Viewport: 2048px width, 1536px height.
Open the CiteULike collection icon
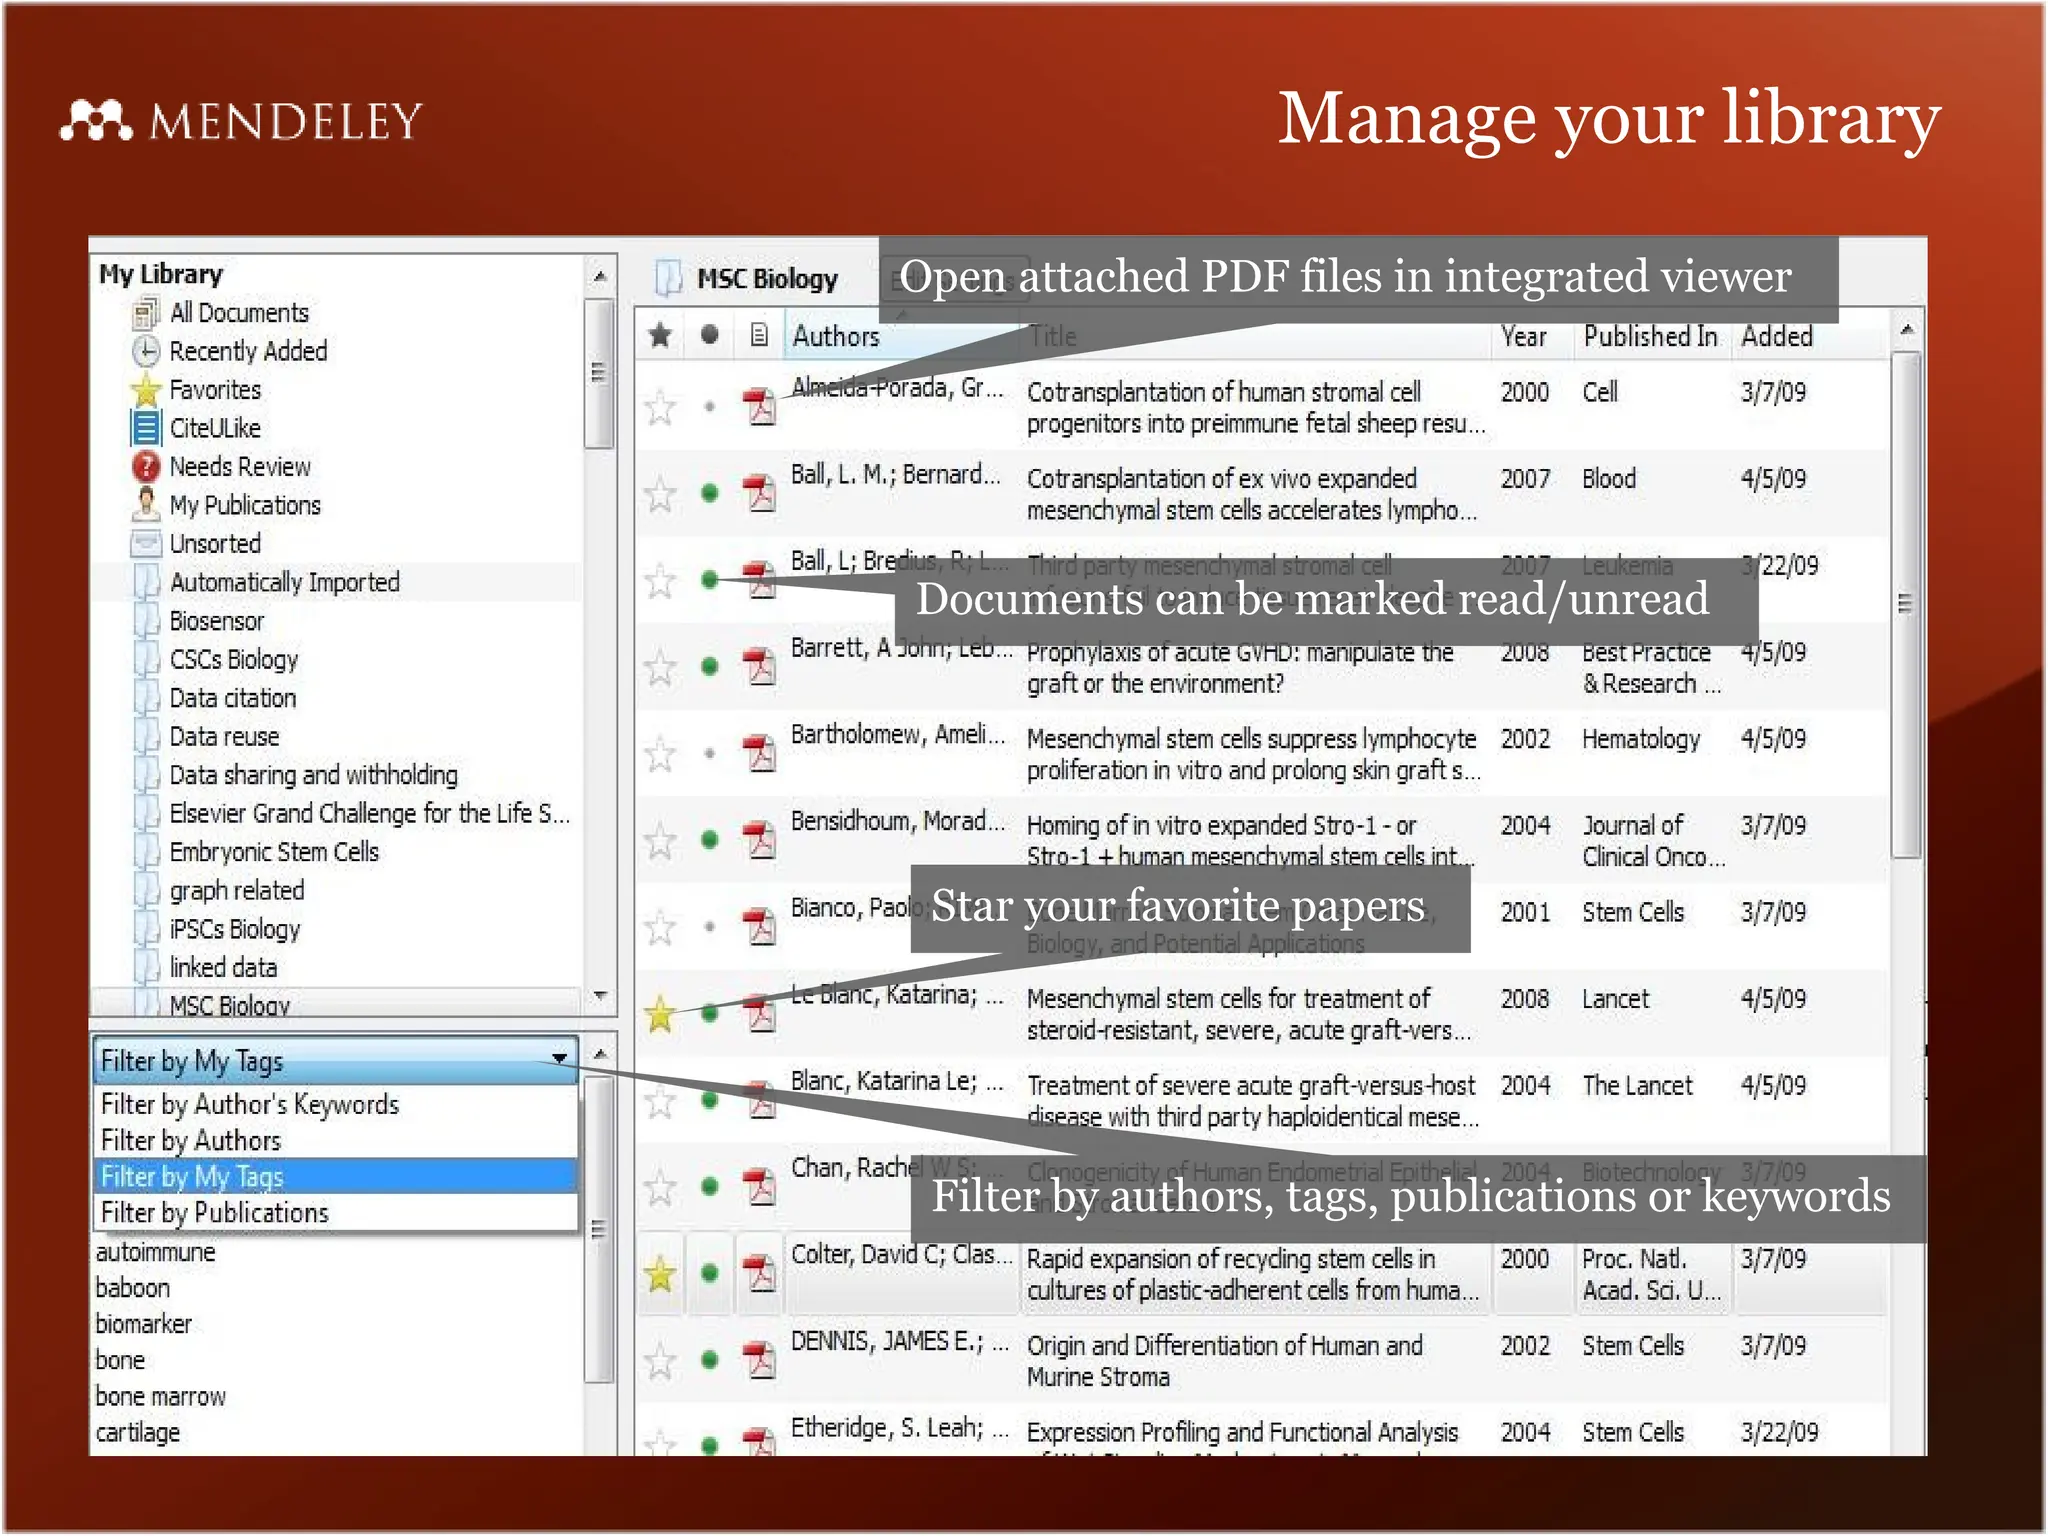146,428
